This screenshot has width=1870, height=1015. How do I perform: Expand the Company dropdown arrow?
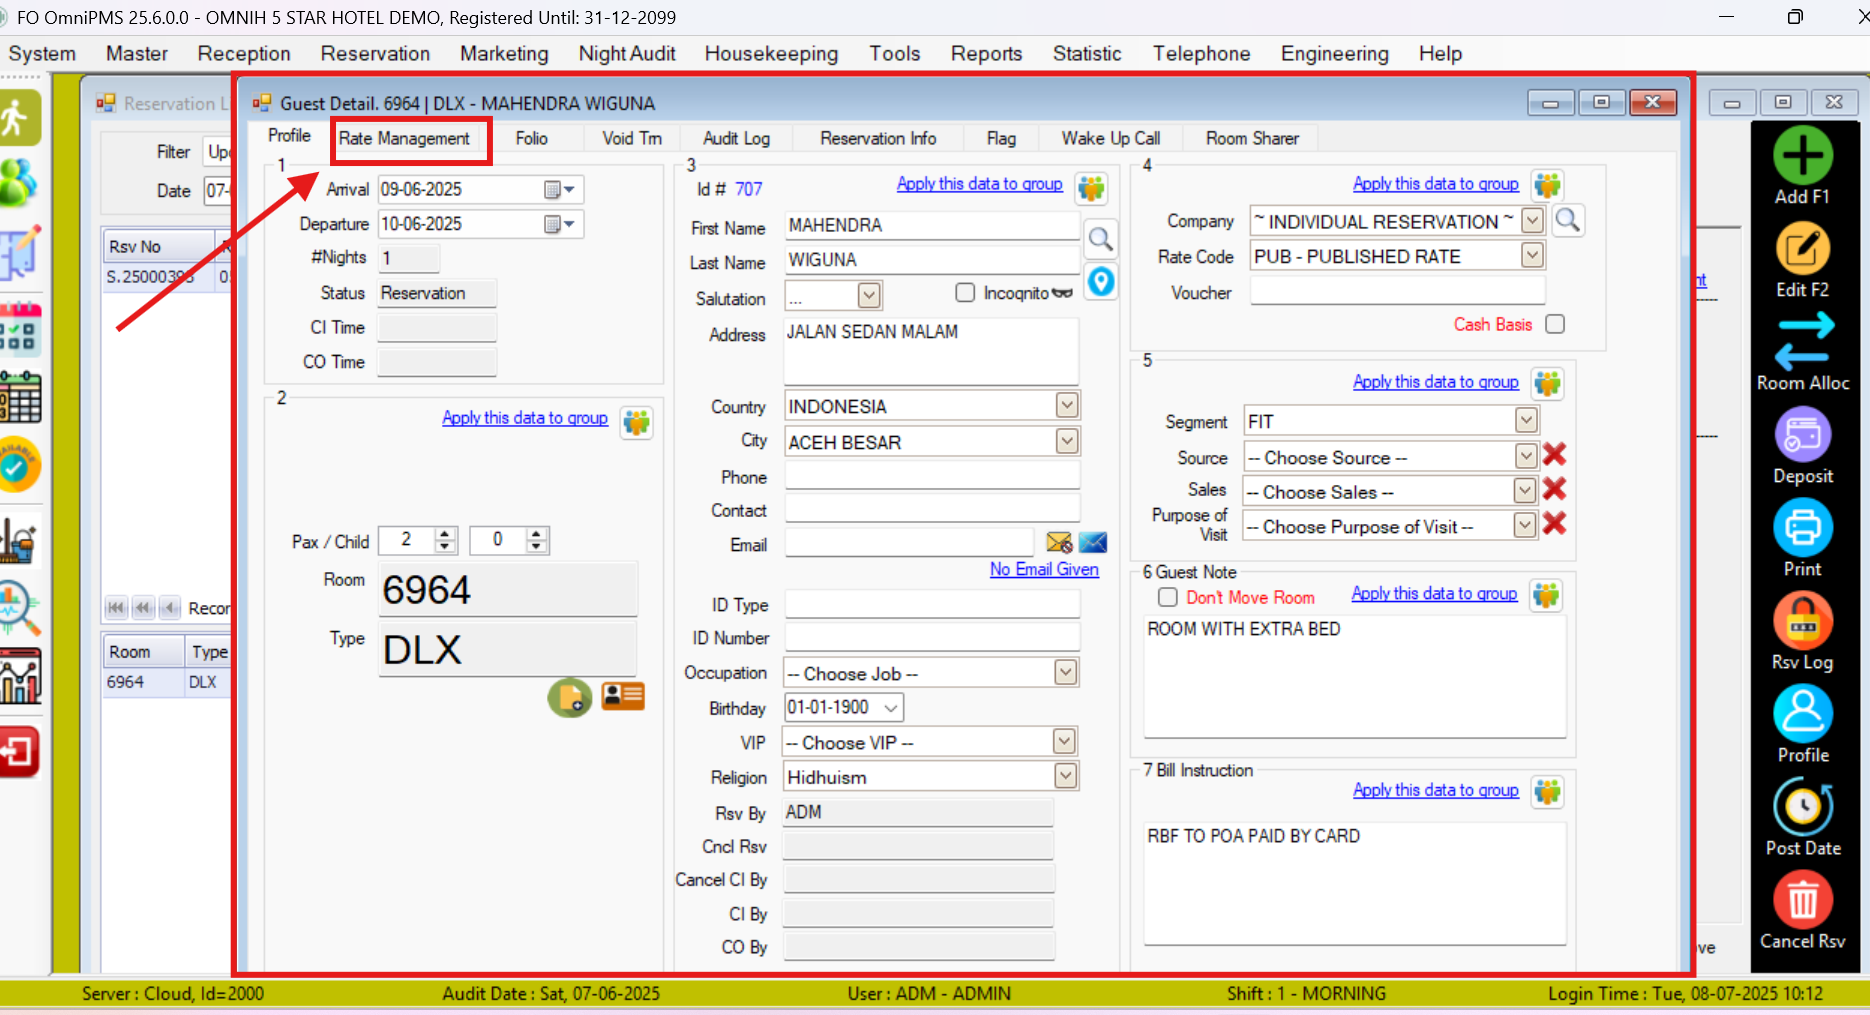tap(1532, 220)
